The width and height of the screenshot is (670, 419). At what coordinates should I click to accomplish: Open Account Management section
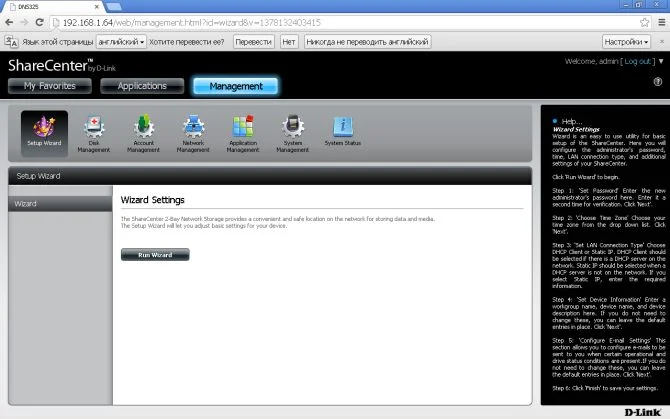pyautogui.click(x=143, y=134)
